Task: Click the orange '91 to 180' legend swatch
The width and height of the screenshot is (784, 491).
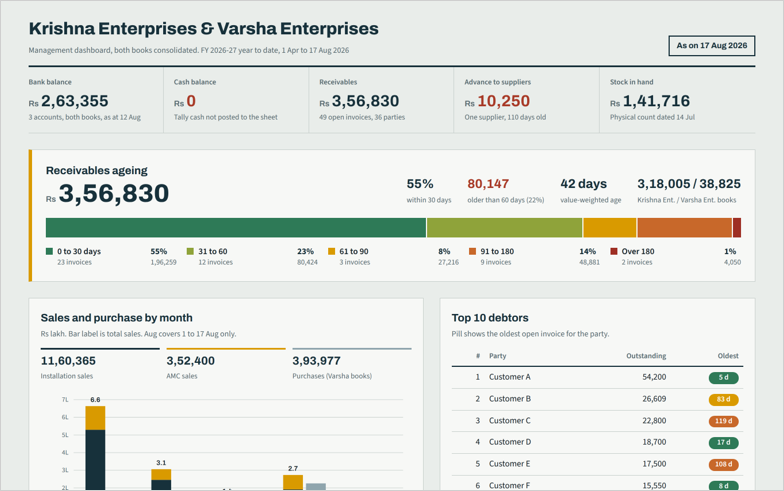Action: (472, 252)
